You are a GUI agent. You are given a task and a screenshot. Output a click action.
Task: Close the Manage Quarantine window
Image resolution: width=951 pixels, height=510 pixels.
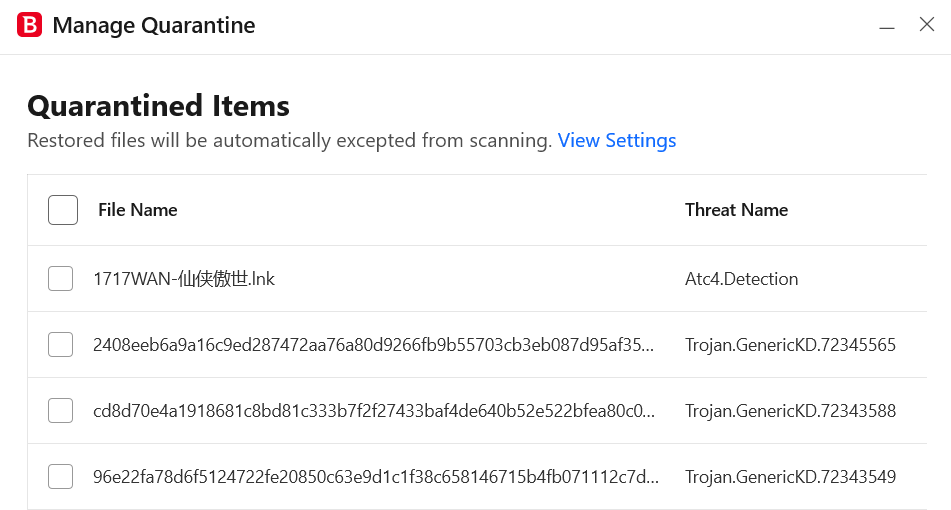click(x=927, y=24)
